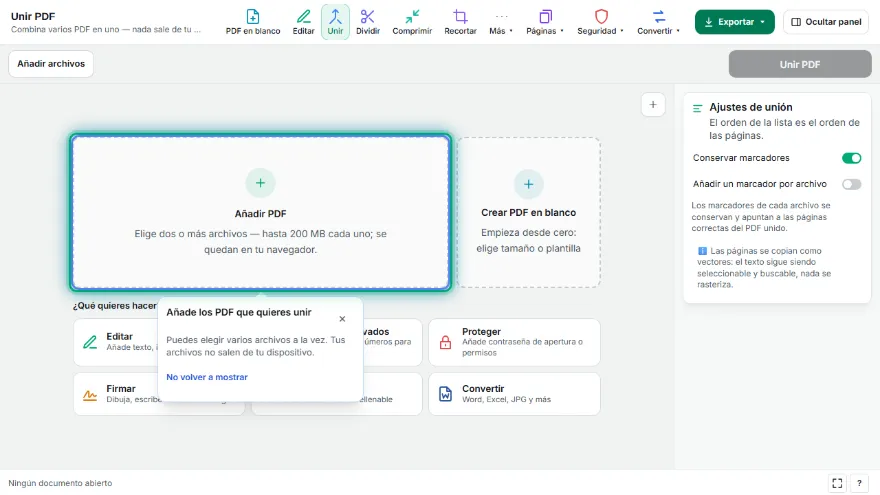The height and width of the screenshot is (495, 880).
Task: Toggle Conservar marcadores switch off
Action: point(851,158)
